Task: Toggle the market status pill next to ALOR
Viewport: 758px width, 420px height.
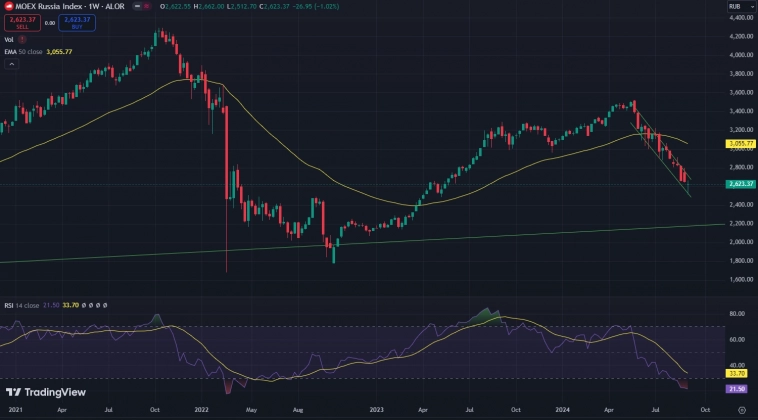Action: (x=142, y=6)
